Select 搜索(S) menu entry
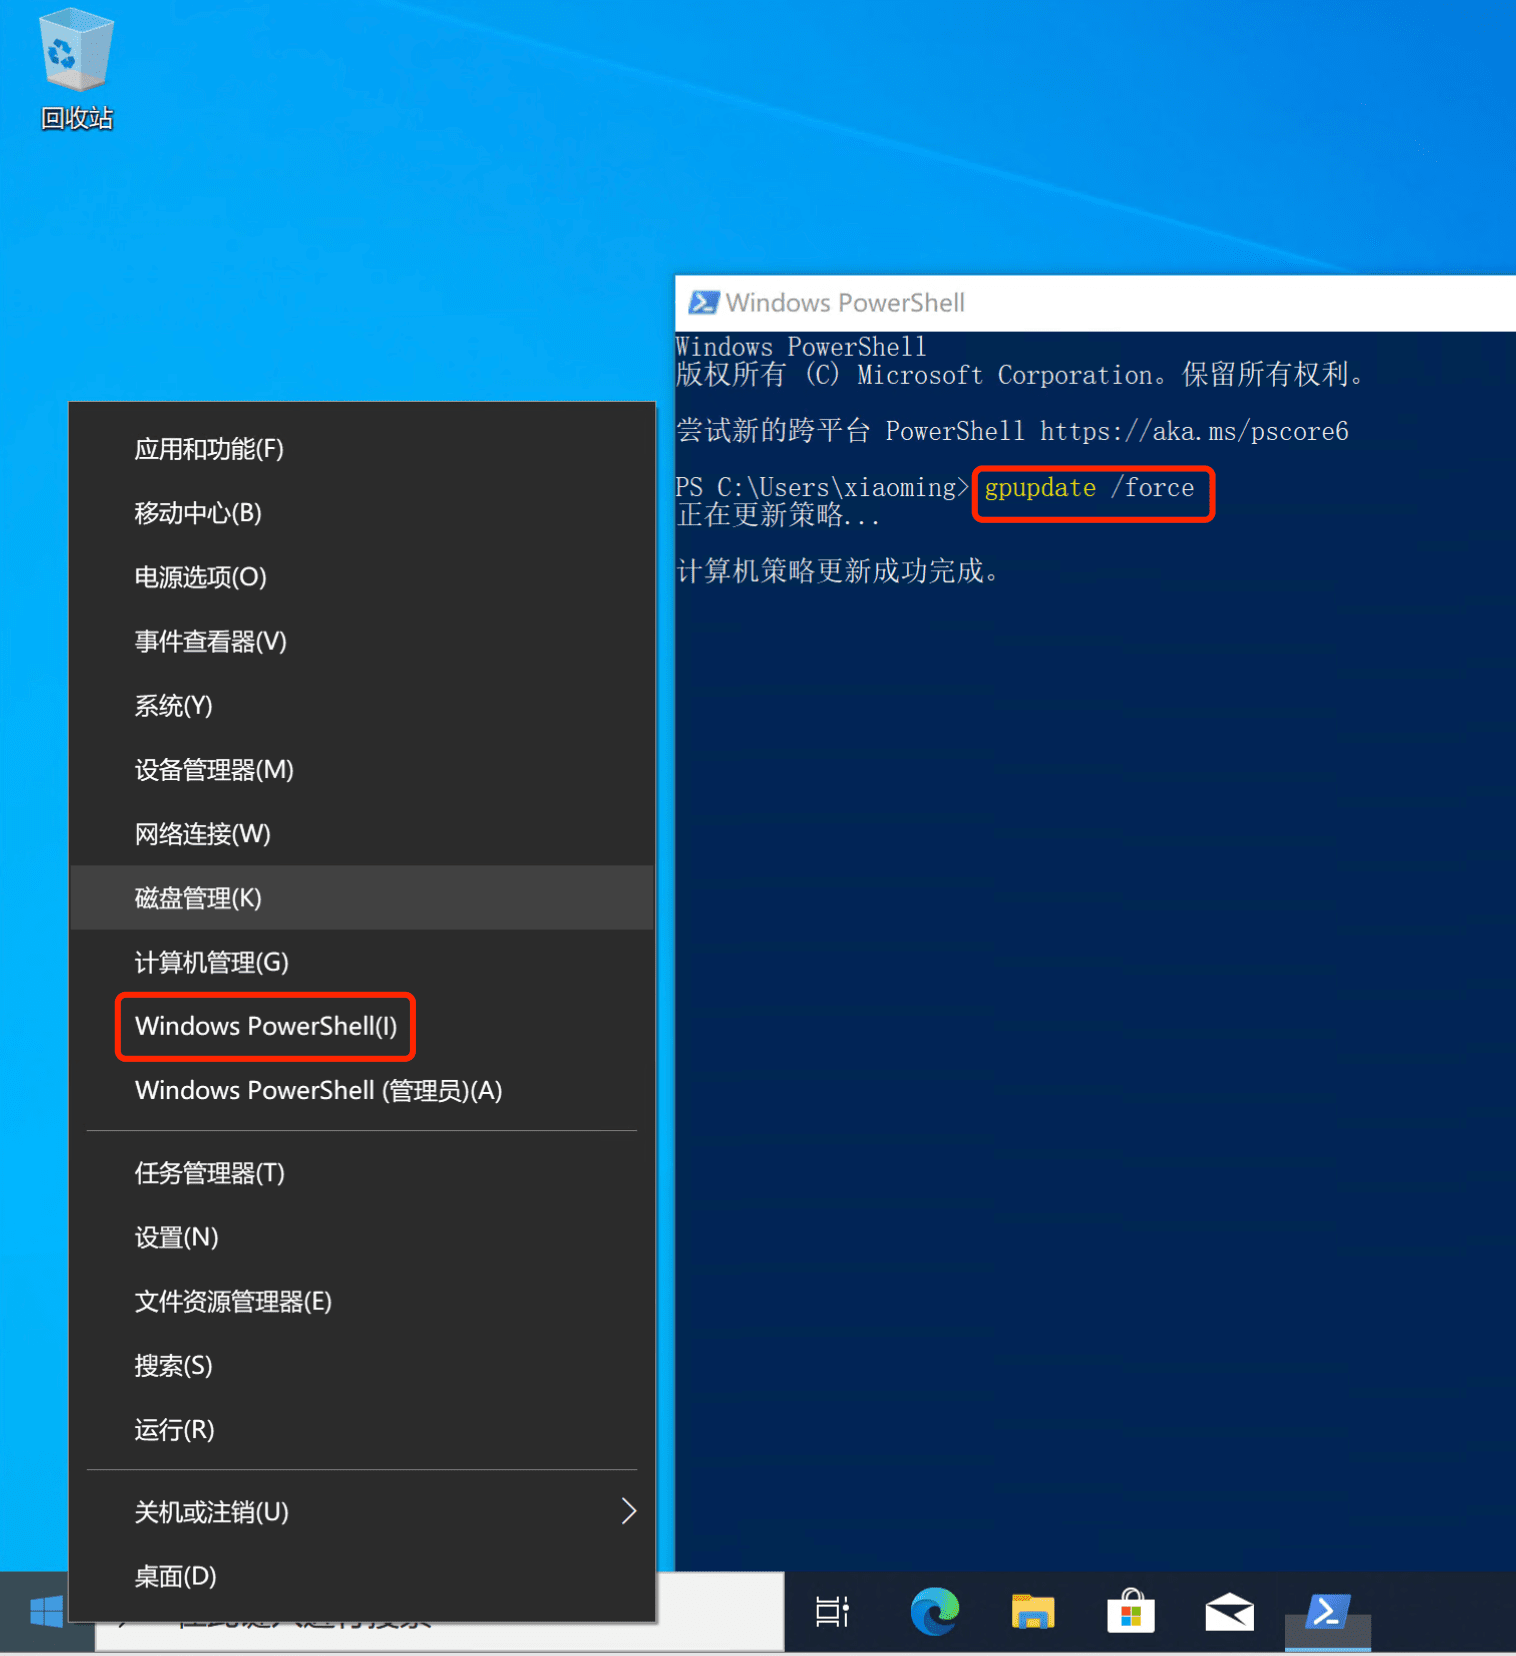 [362, 1365]
